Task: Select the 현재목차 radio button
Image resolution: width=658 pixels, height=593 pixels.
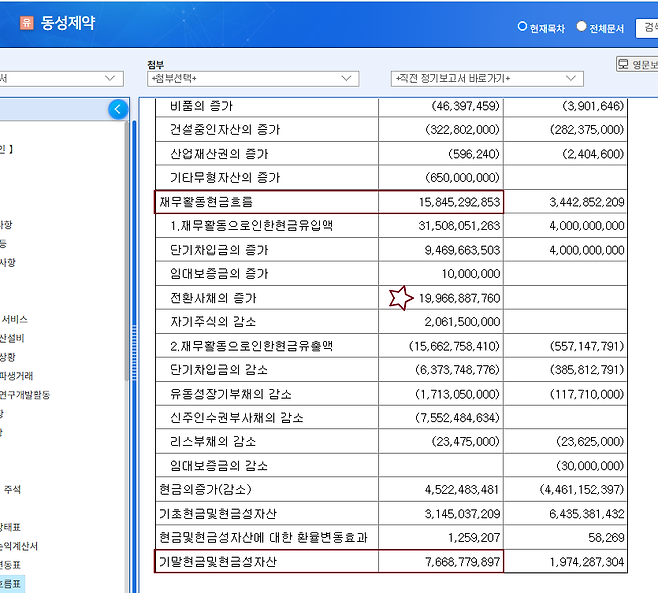Action: (x=522, y=27)
